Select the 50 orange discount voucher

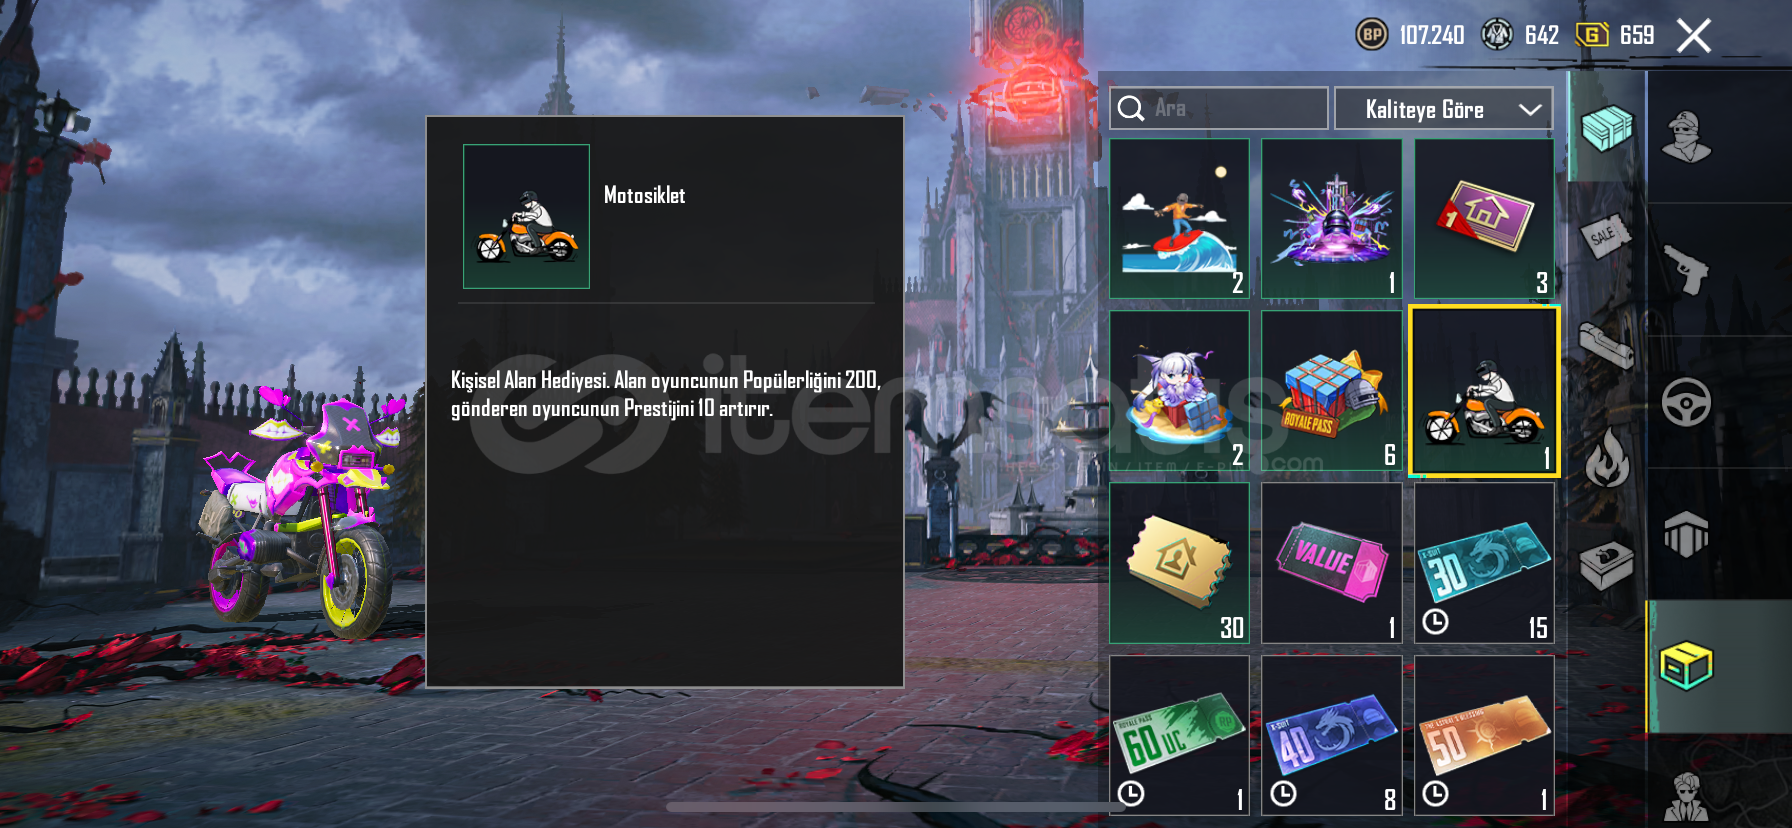coord(1484,735)
